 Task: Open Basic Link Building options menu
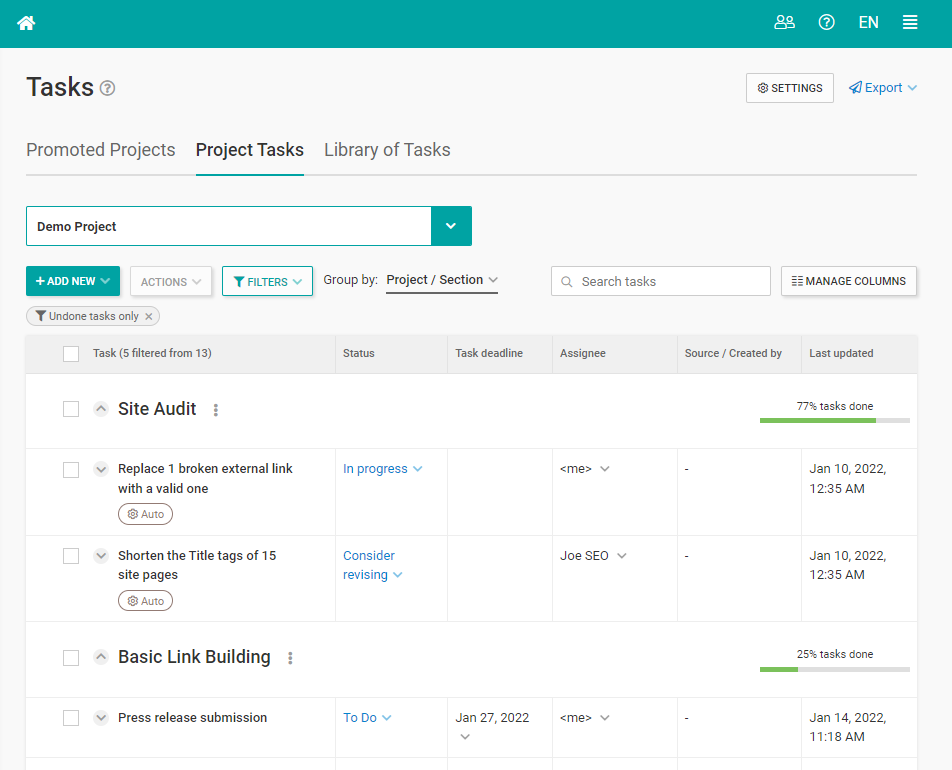[290, 658]
